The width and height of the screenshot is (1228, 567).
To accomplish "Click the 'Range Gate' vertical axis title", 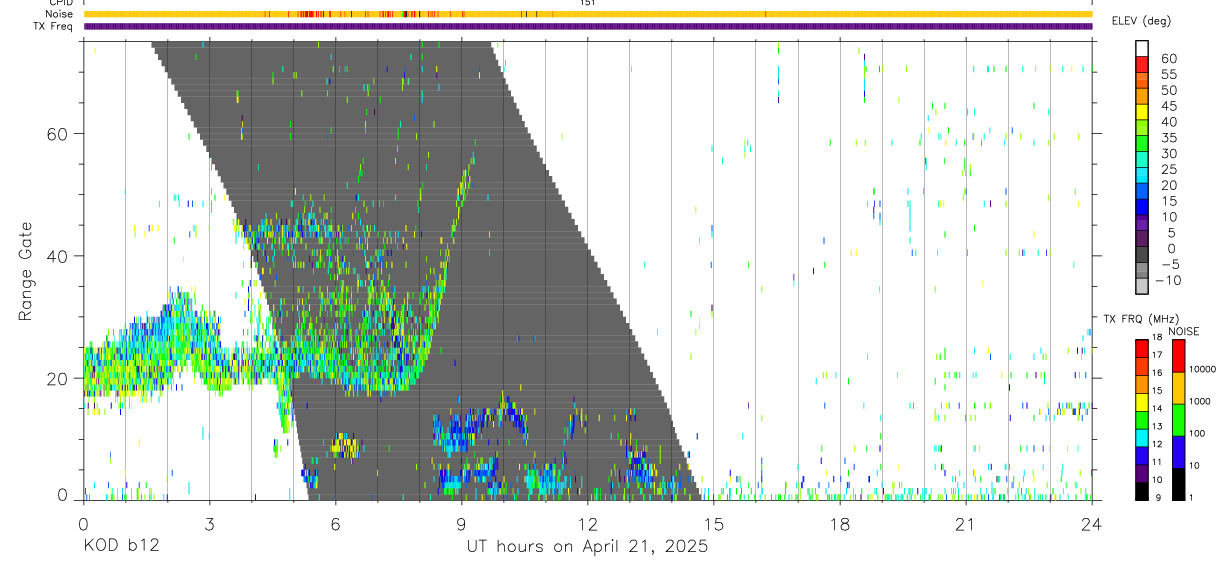I will pos(25,271).
